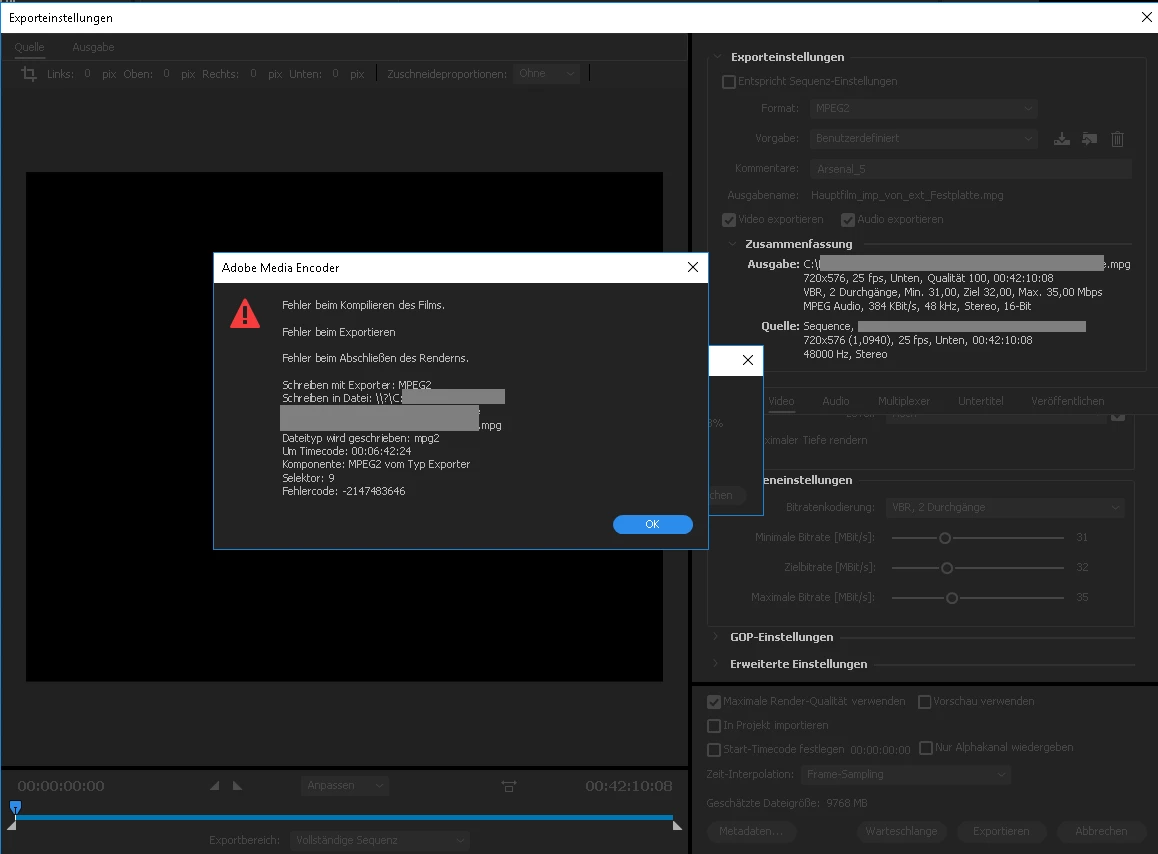
Task: Click the Rechts crop value field
Action: point(253,73)
